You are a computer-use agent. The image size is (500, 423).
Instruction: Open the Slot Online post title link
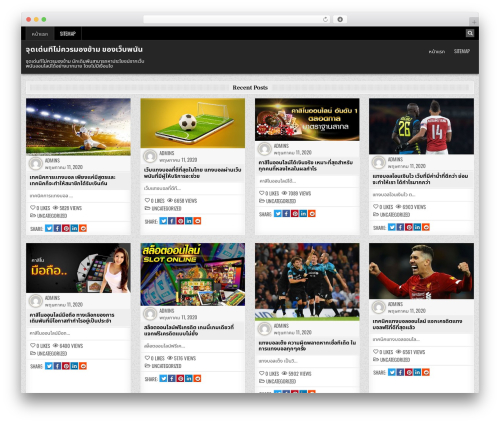tap(189, 330)
